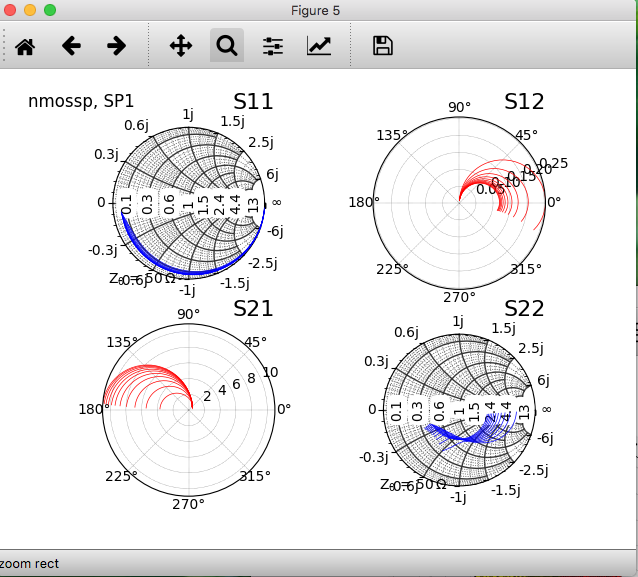This screenshot has height=577, width=638.
Task: Toggle the Zoom to rectangle tool
Action: tap(227, 45)
